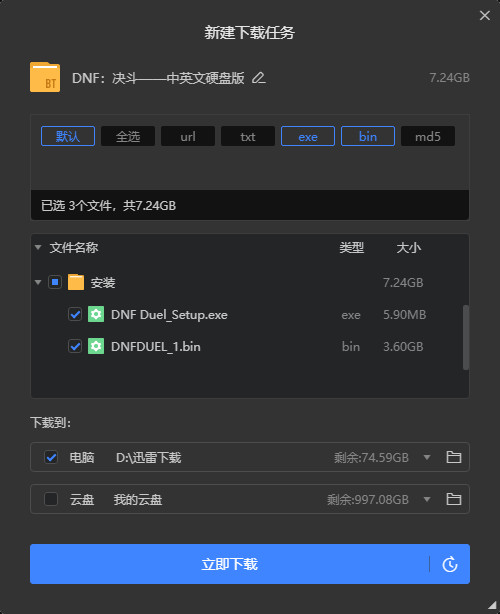The width and height of the screenshot is (500, 614).
Task: Open the folder browser for 云盘
Action: tap(453, 499)
